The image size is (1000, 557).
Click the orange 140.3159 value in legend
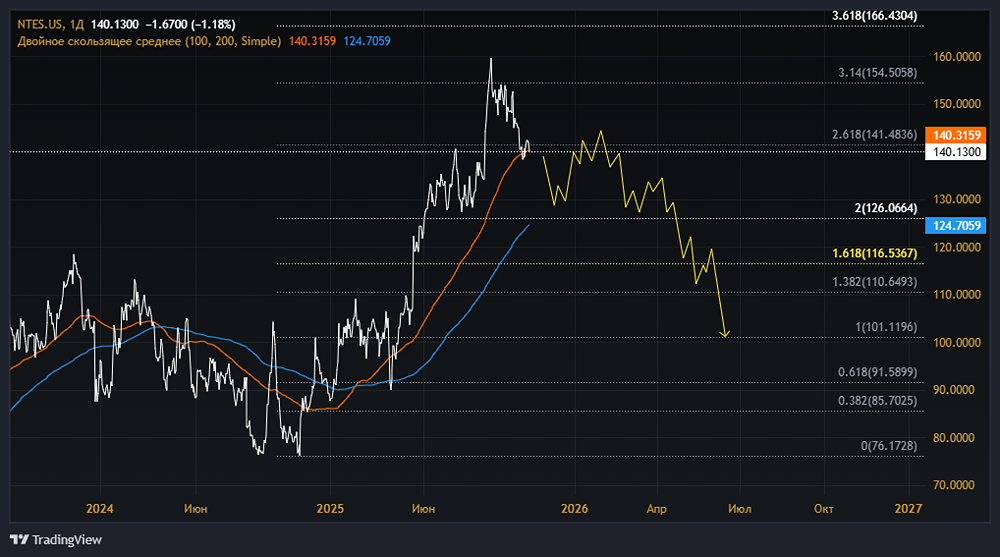pyautogui.click(x=313, y=42)
